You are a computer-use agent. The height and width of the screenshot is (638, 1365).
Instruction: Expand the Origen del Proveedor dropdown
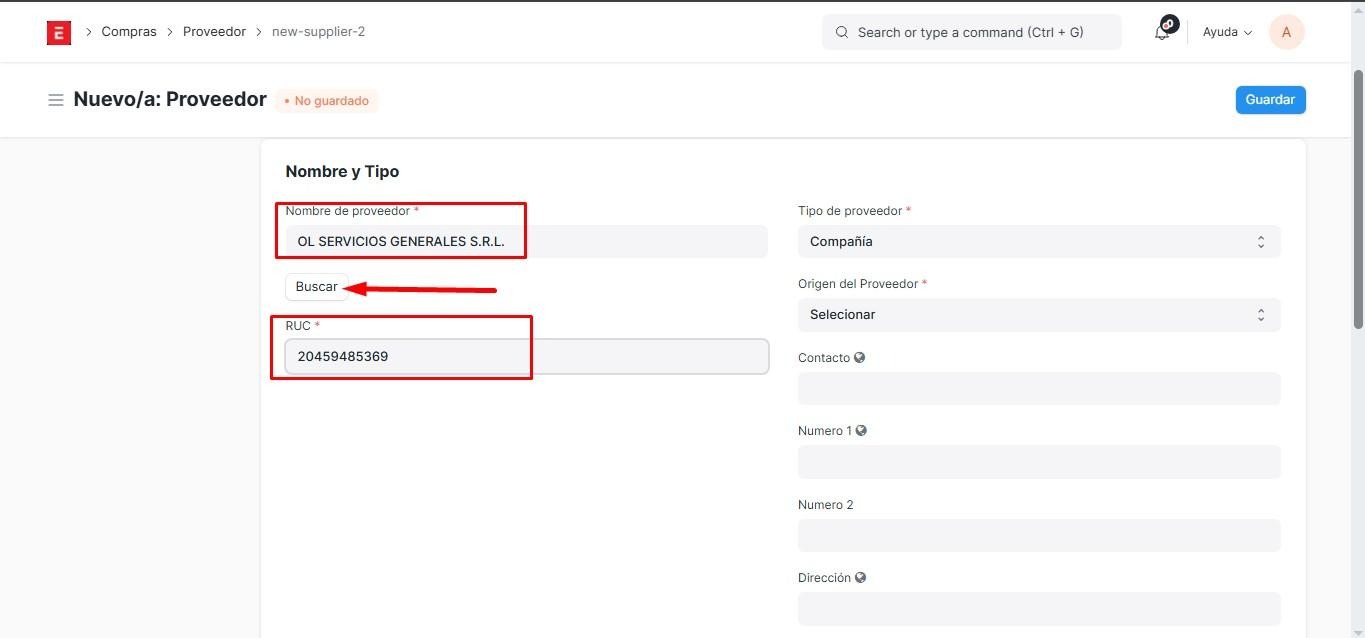click(x=1038, y=315)
